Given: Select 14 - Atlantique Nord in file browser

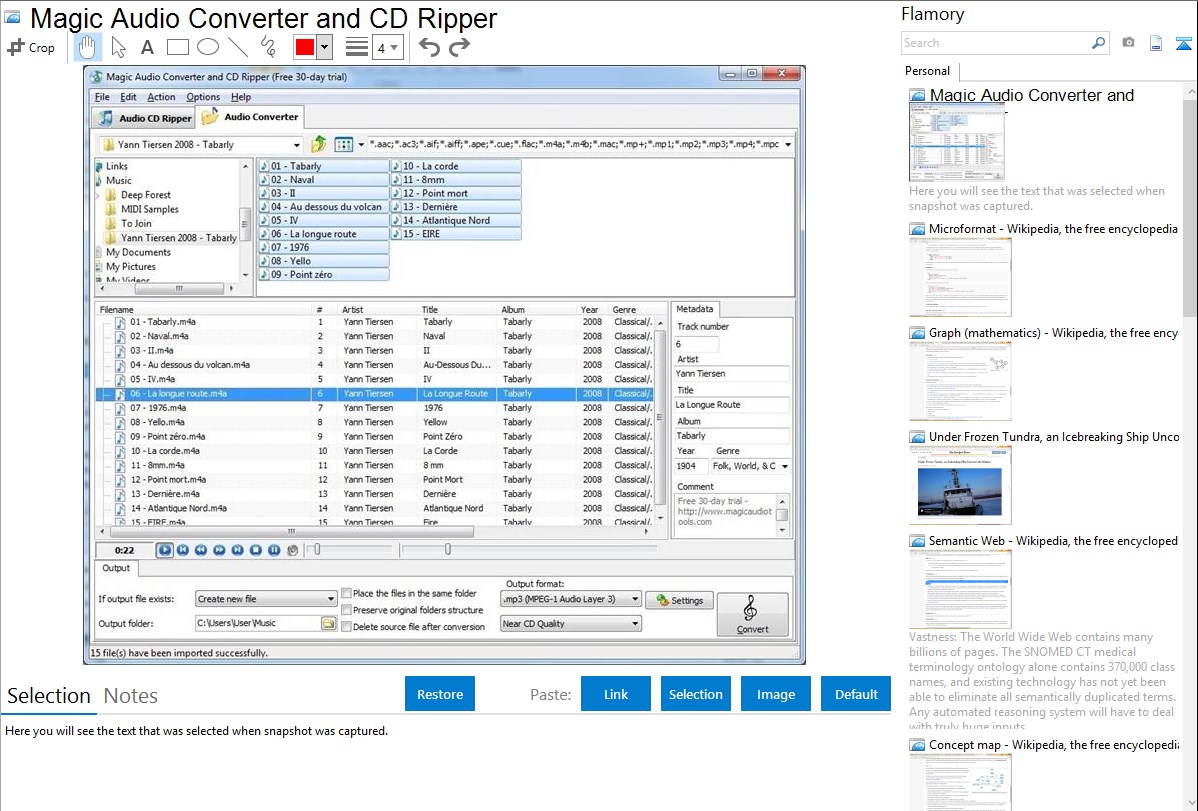Looking at the screenshot, I should [x=455, y=220].
